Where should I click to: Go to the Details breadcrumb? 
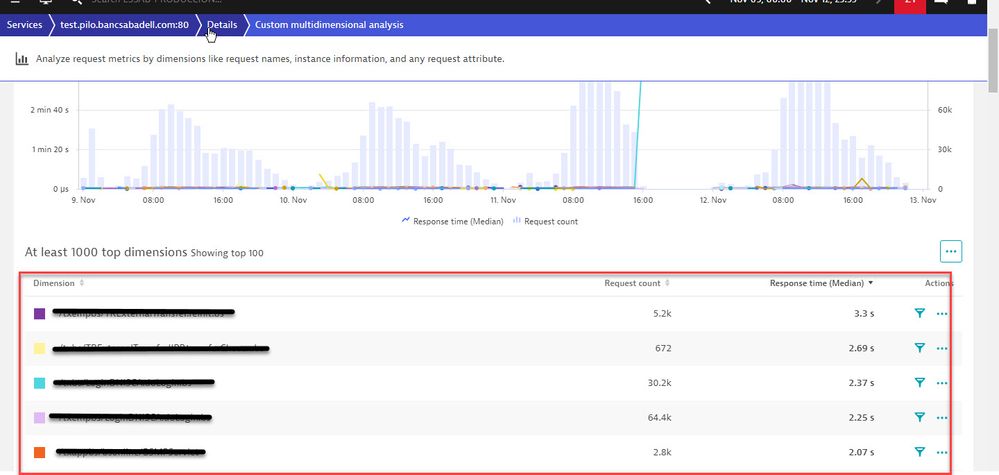coord(222,25)
